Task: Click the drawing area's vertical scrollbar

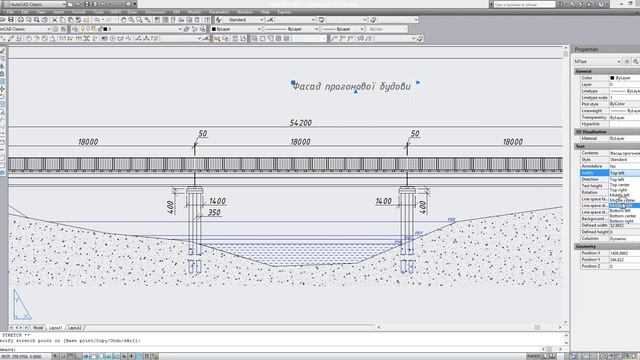Action: pos(565,186)
